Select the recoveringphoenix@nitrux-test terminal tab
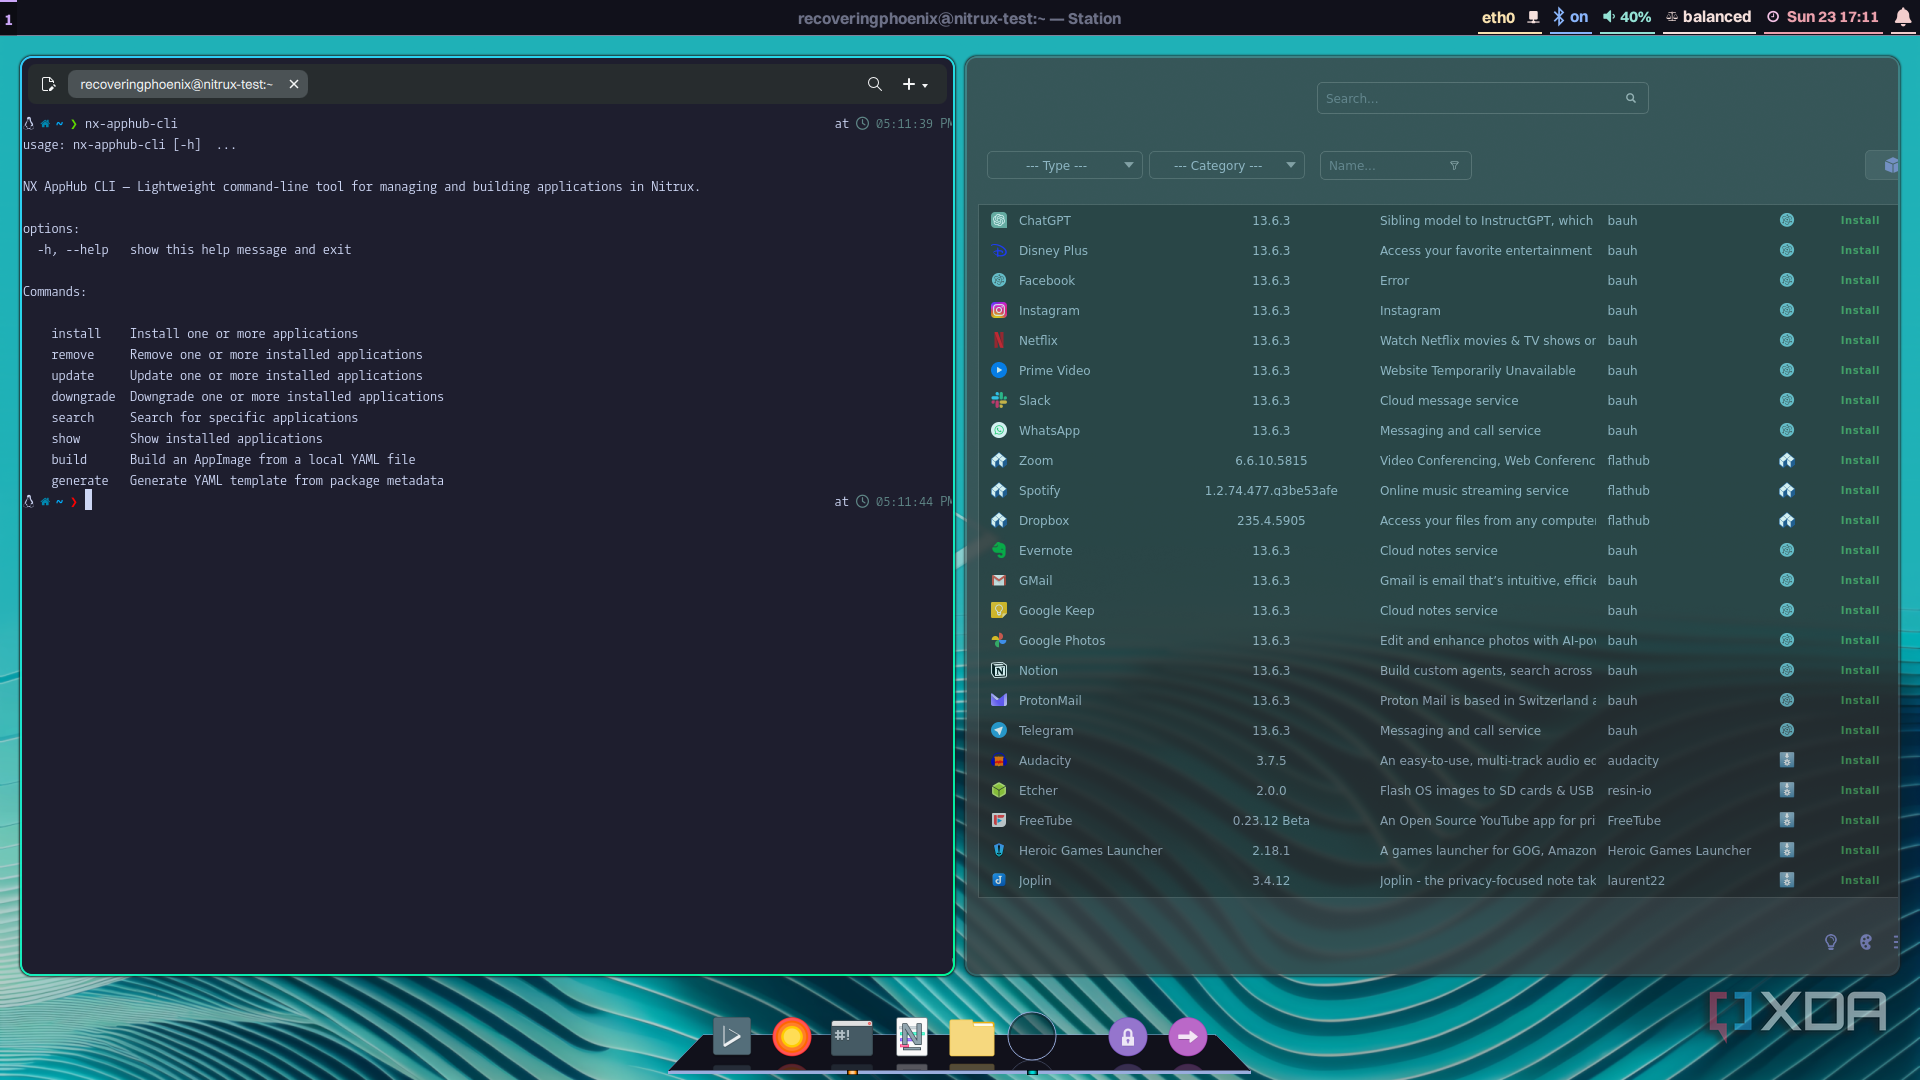Viewport: 1920px width, 1080px height. coord(176,84)
